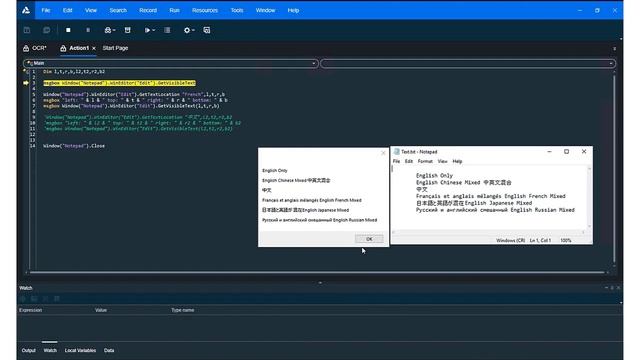Open the Edit menu in UFT

67,10
